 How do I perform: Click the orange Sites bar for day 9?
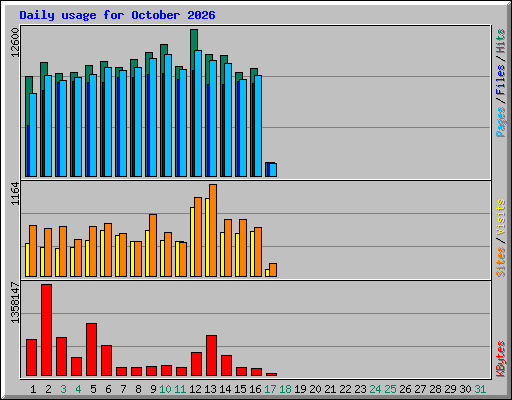pyautogui.click(x=153, y=245)
